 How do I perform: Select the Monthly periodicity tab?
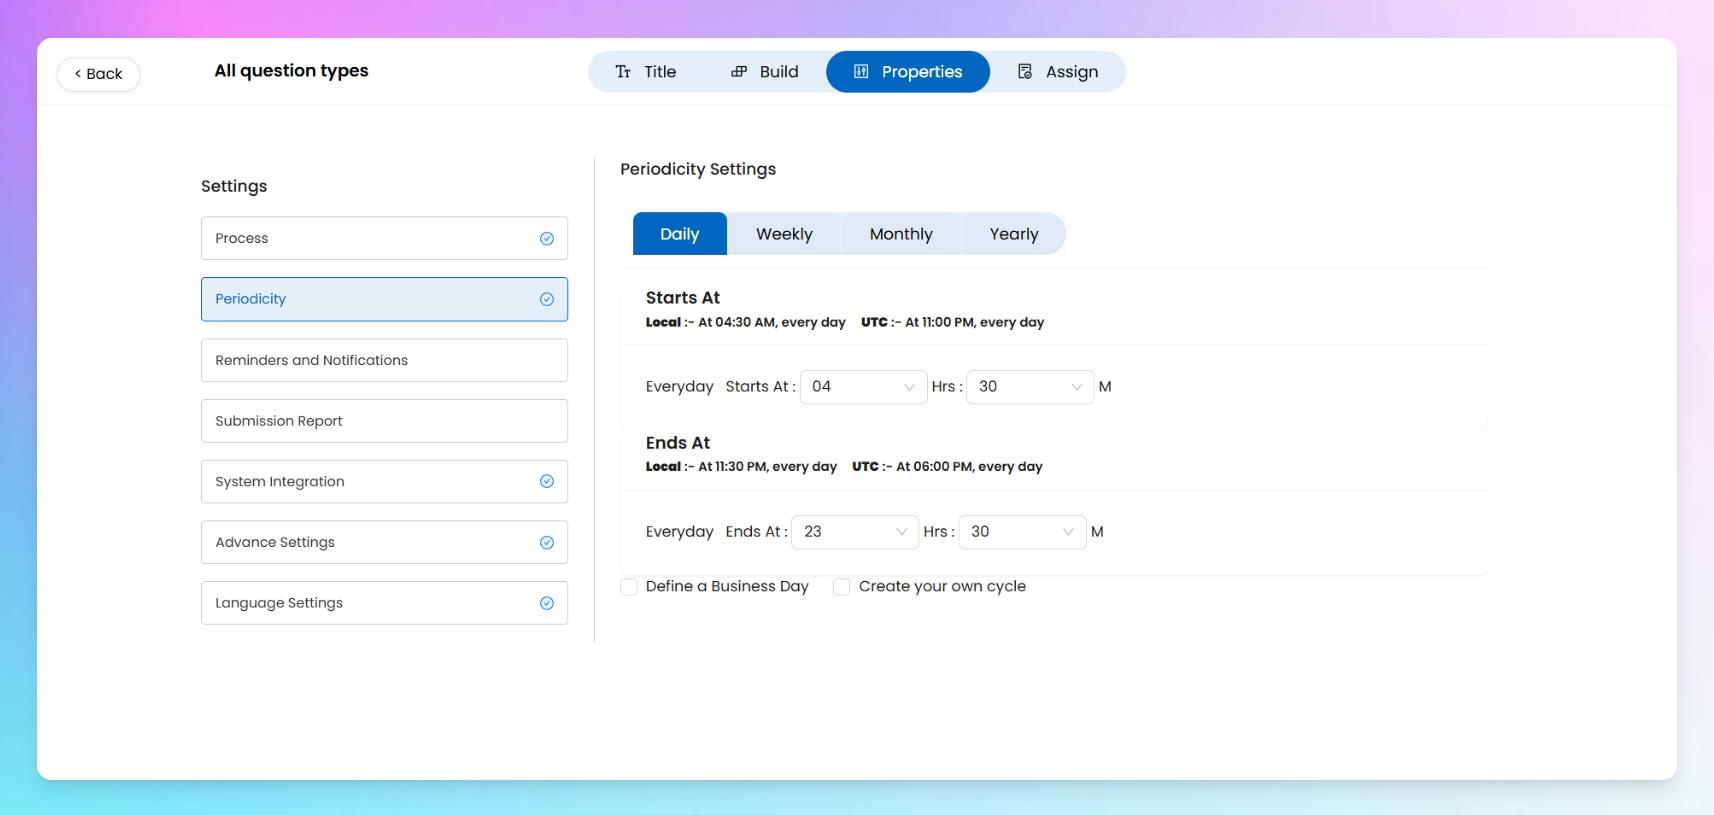coord(901,234)
